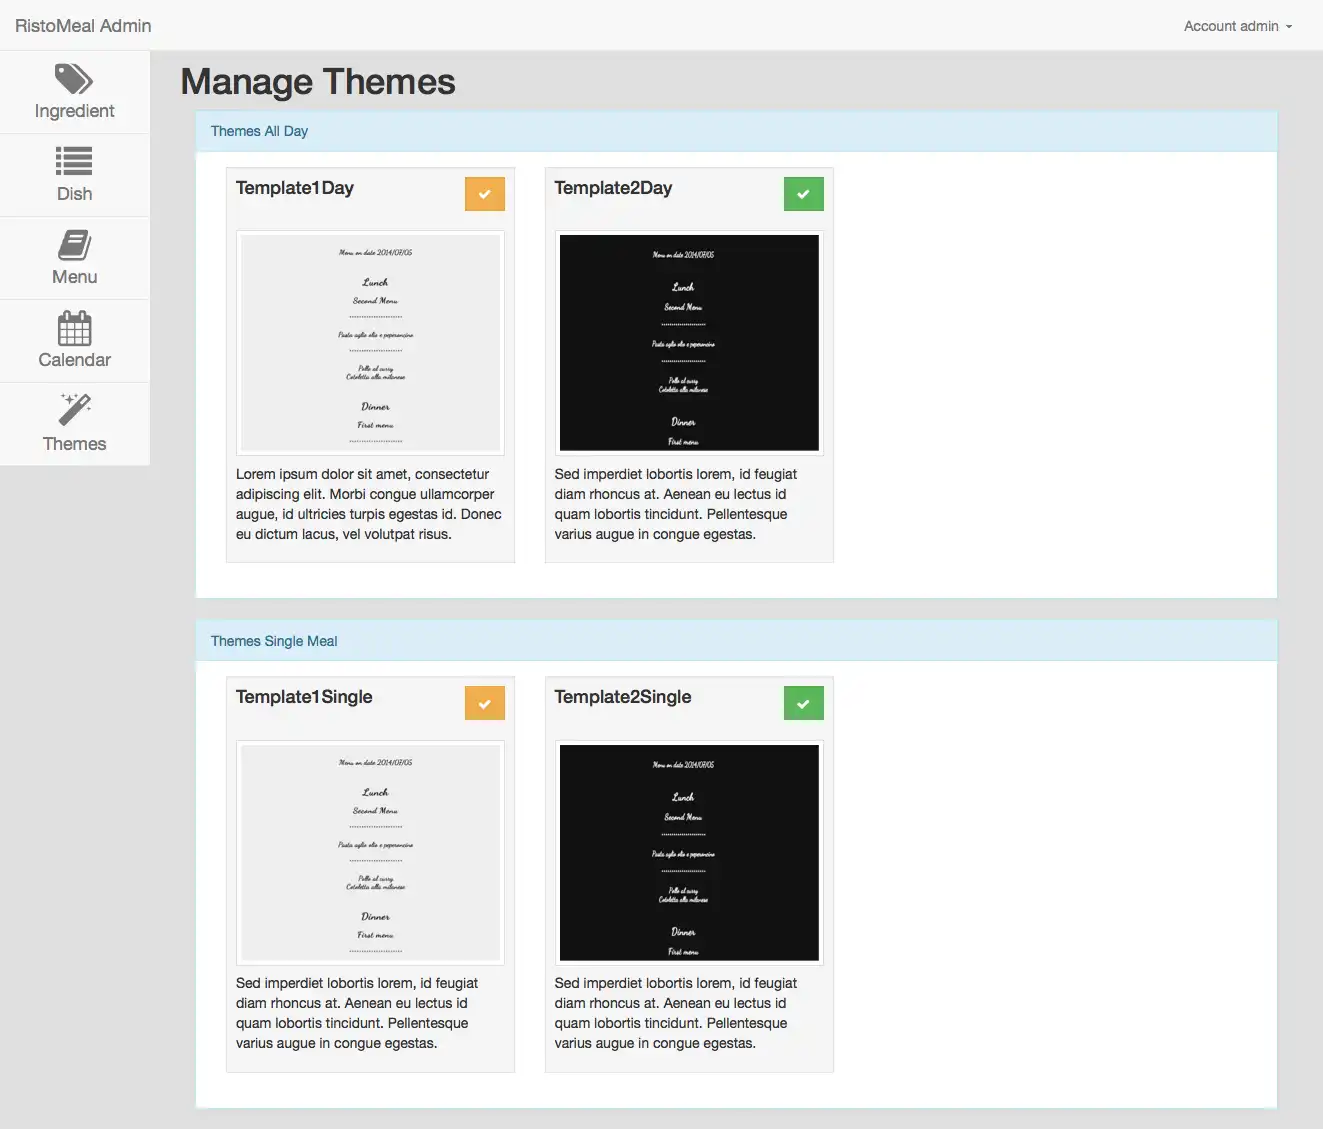Click the Template2Single title
The image size is (1323, 1129).
tap(623, 697)
